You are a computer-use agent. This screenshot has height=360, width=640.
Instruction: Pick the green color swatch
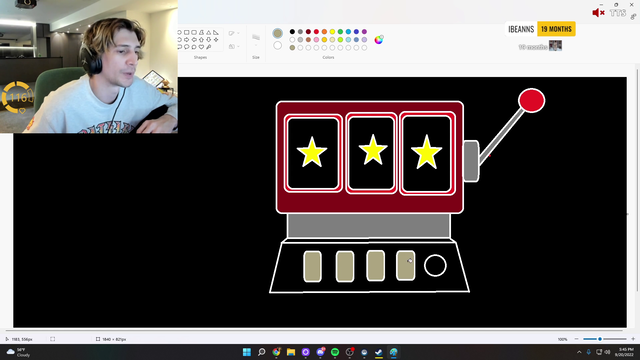point(340,31)
